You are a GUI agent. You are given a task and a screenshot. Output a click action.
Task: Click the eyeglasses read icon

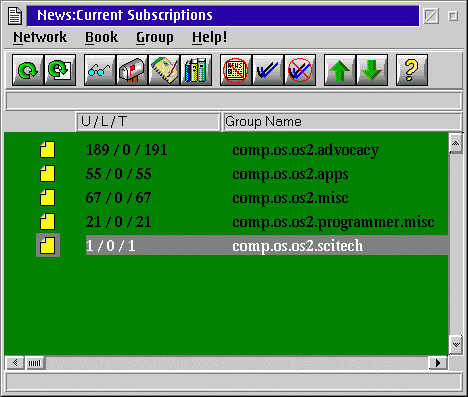click(x=100, y=70)
